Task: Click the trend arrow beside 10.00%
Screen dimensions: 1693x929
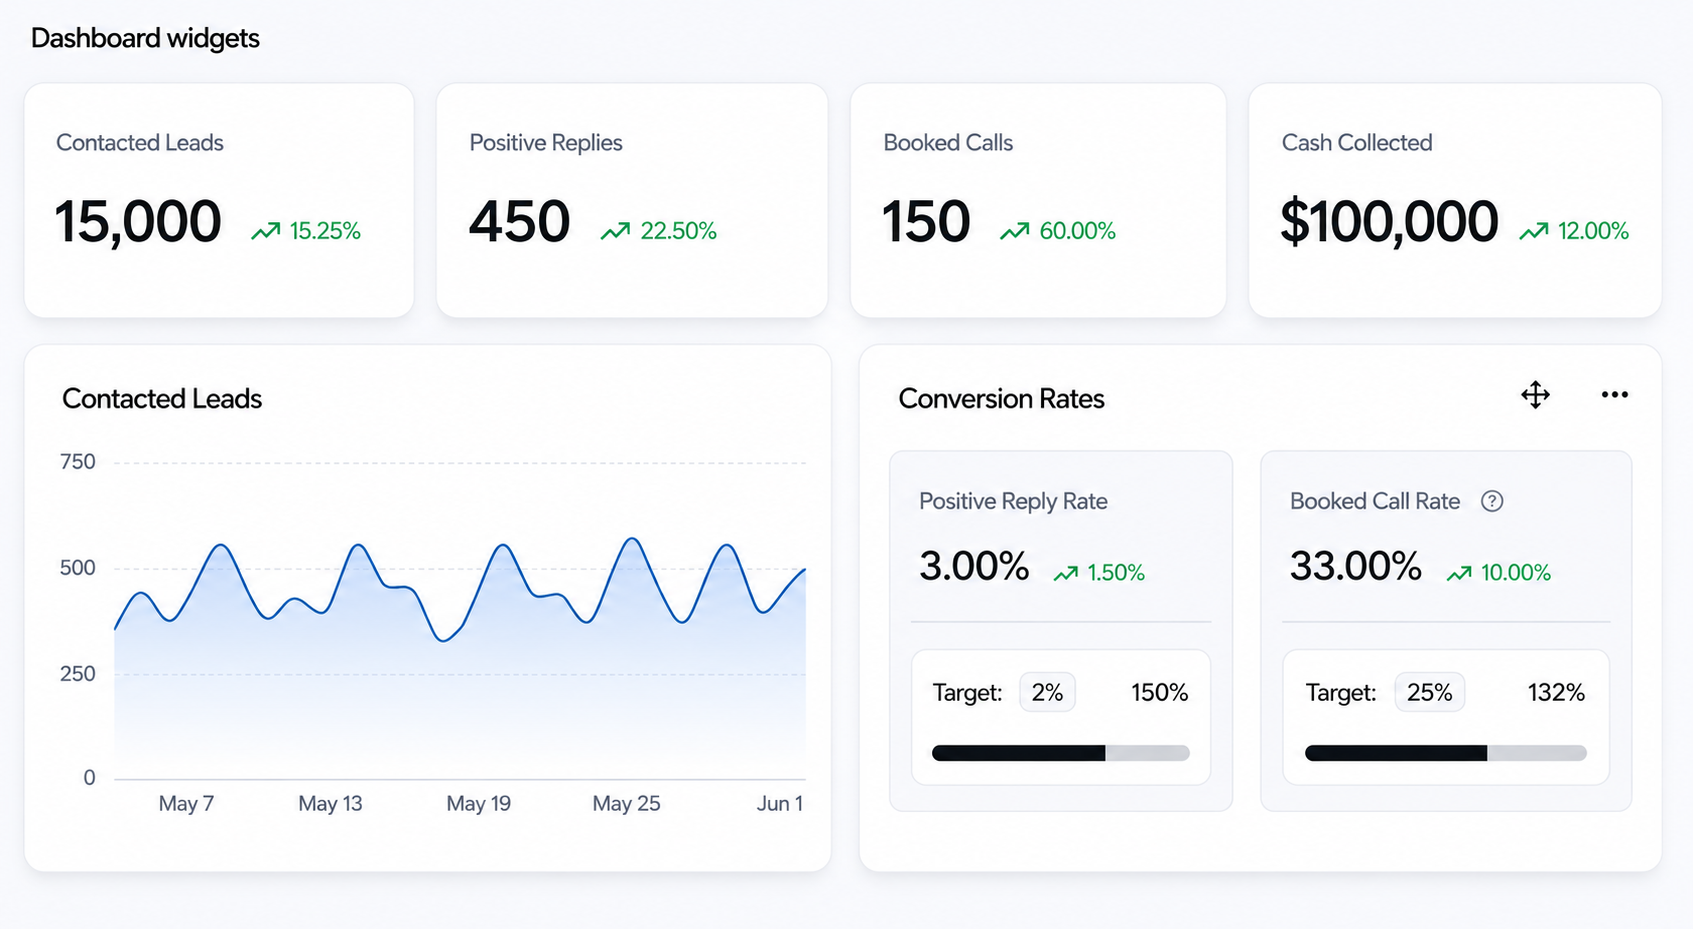Action: 1459,573
